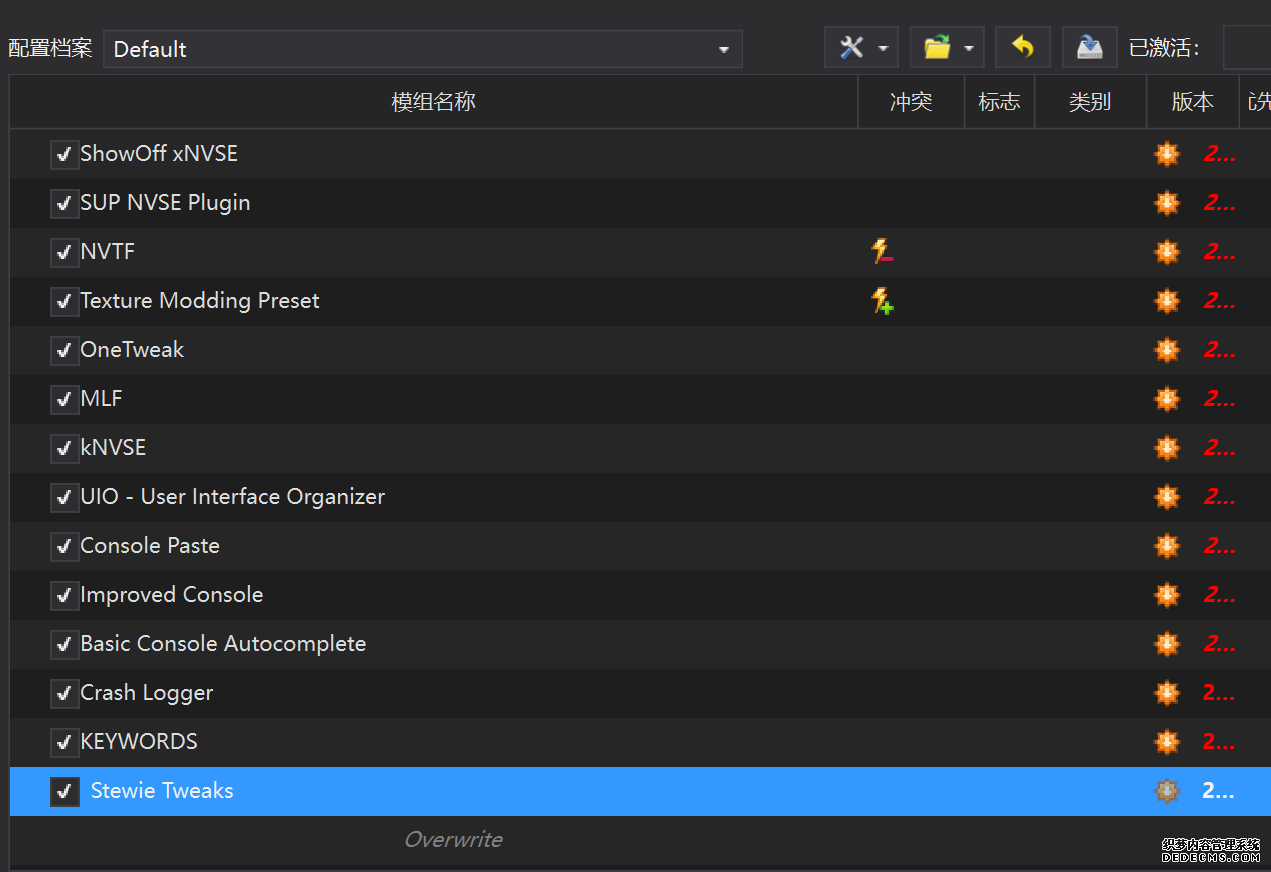The image size is (1271, 872).
Task: Disable the OneTweak mod checkbox
Action: tap(64, 350)
